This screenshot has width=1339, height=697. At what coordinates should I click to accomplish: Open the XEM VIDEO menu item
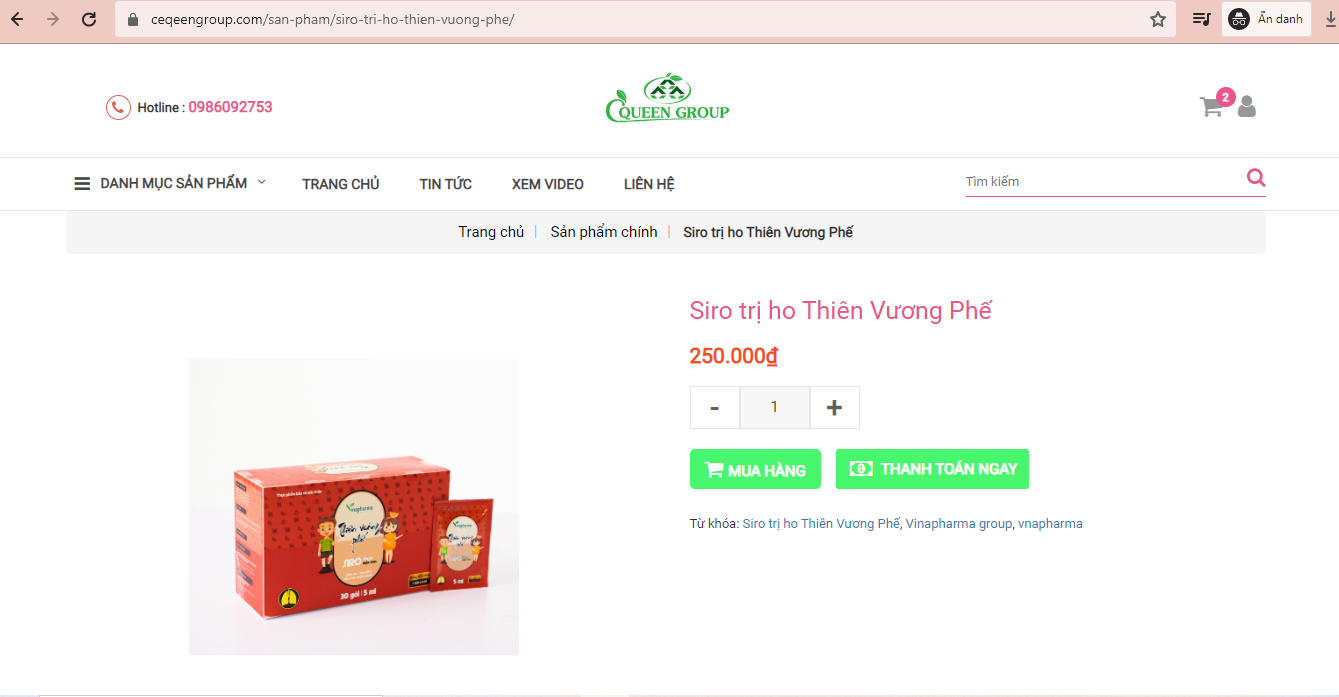(548, 184)
